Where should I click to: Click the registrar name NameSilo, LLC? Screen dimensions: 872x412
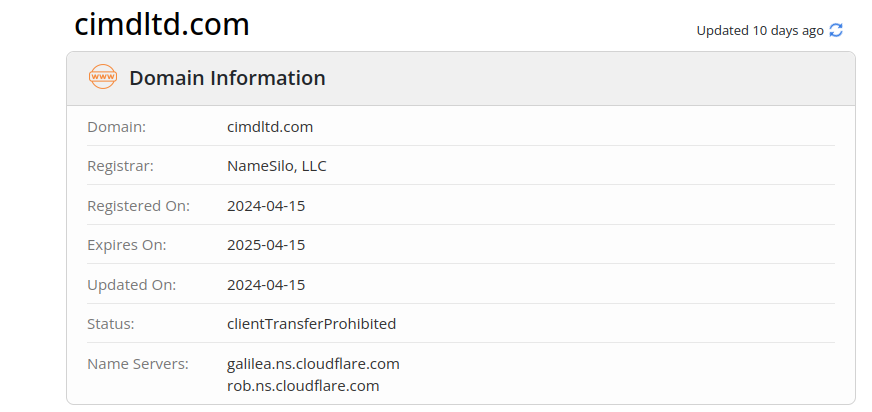(x=277, y=165)
